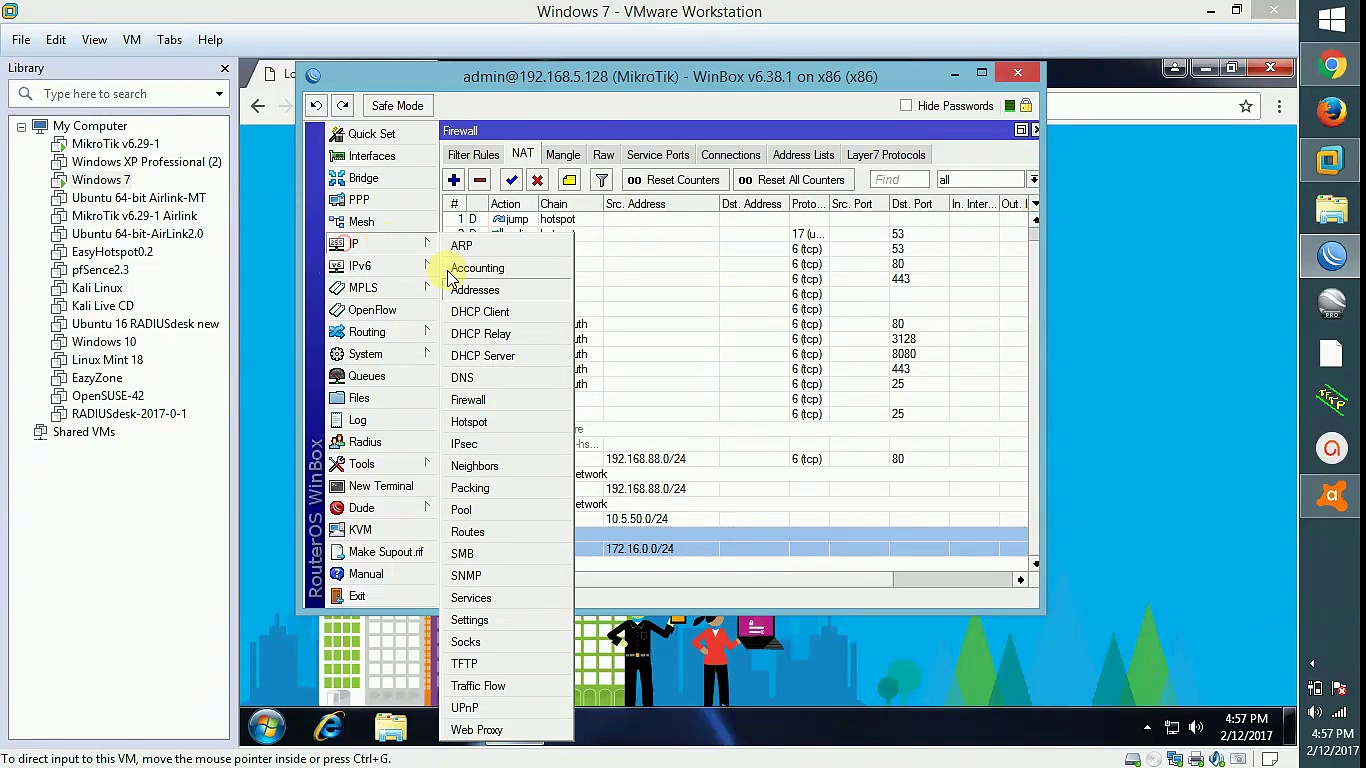Open Internet Explorer from the taskbar
The height and width of the screenshot is (768, 1366).
point(328,727)
